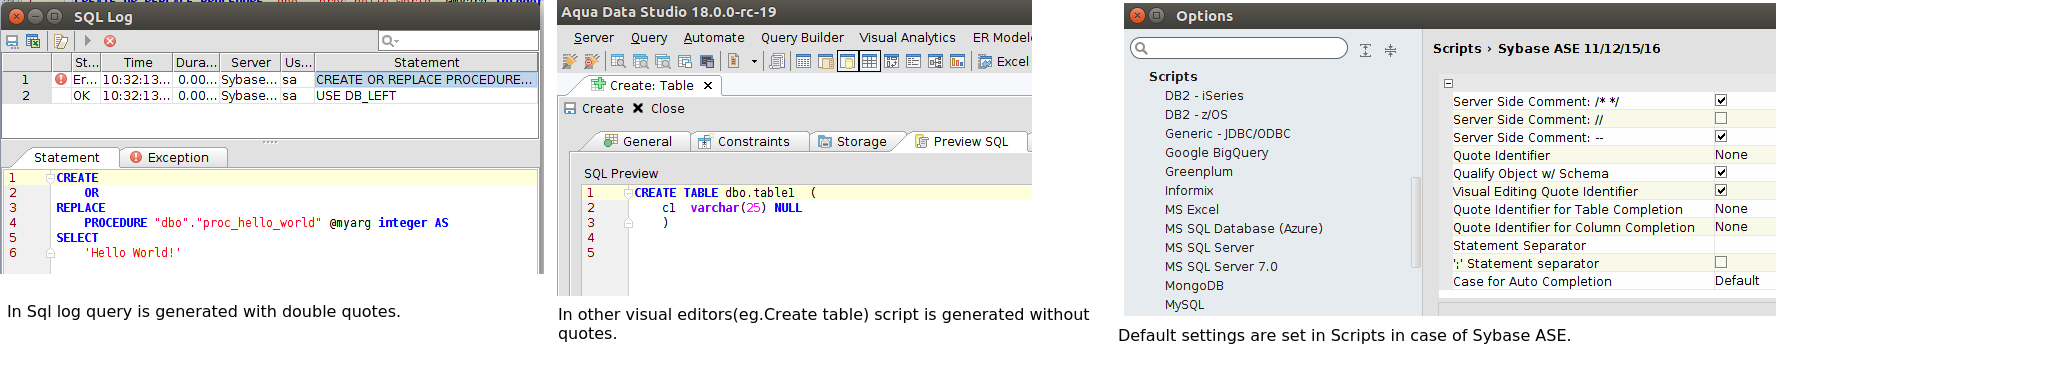Viewport: 2052px width, 384px height.
Task: Click the collapse all icon in Options
Action: (1390, 50)
